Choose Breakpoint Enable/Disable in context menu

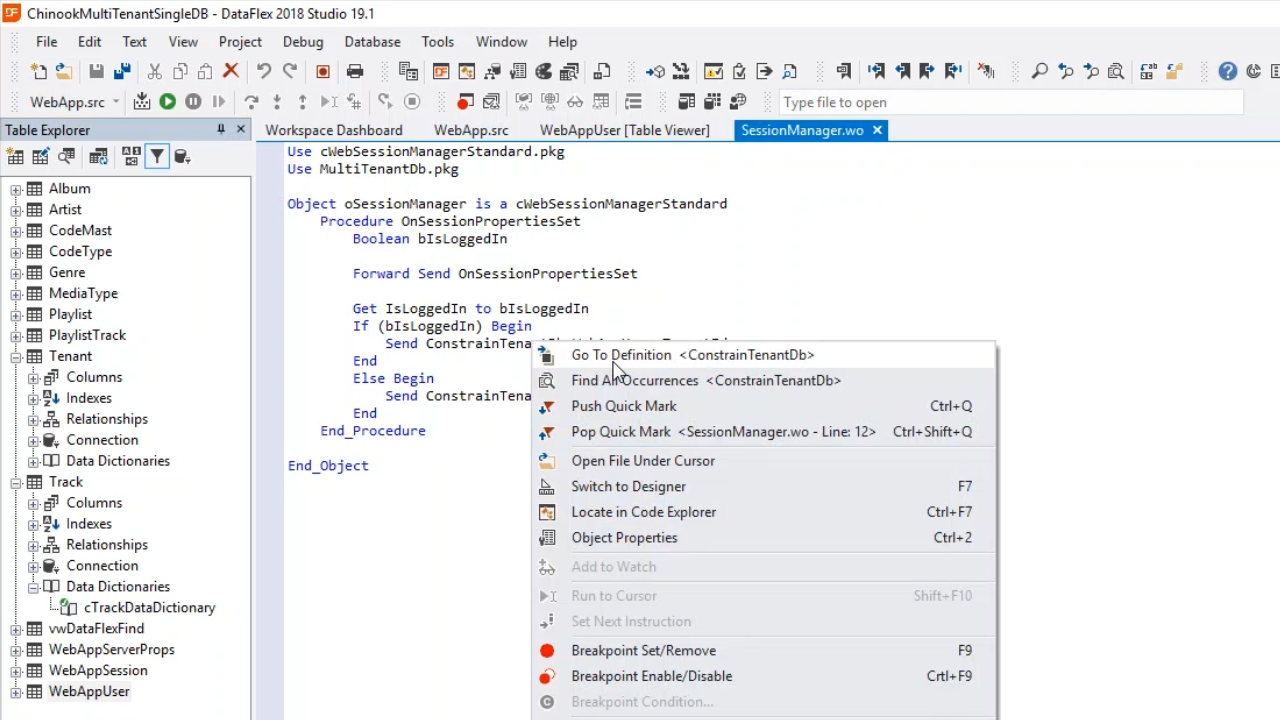(651, 676)
